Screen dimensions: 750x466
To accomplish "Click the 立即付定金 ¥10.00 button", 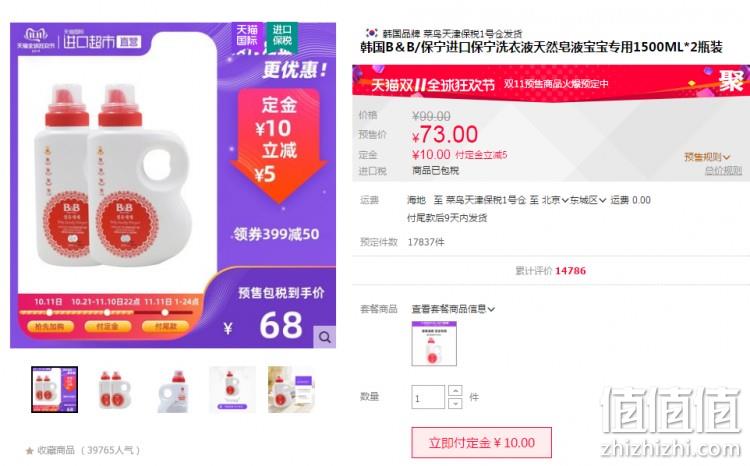I will click(x=482, y=443).
